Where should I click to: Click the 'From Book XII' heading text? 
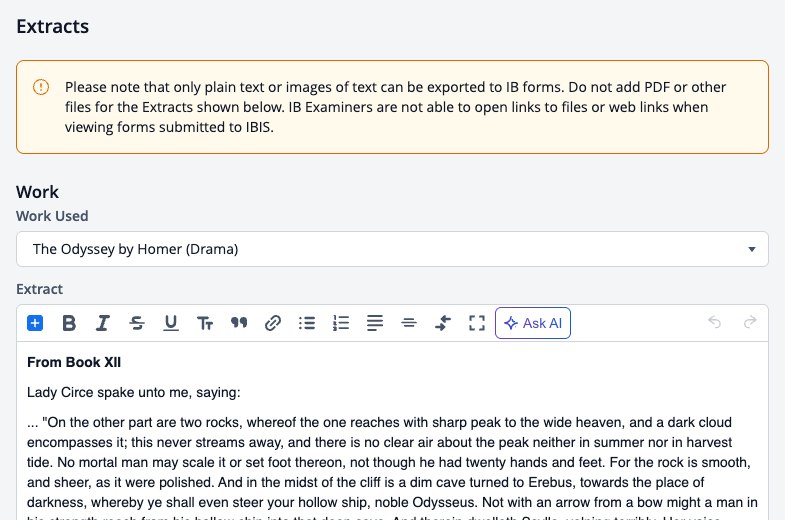click(x=74, y=362)
